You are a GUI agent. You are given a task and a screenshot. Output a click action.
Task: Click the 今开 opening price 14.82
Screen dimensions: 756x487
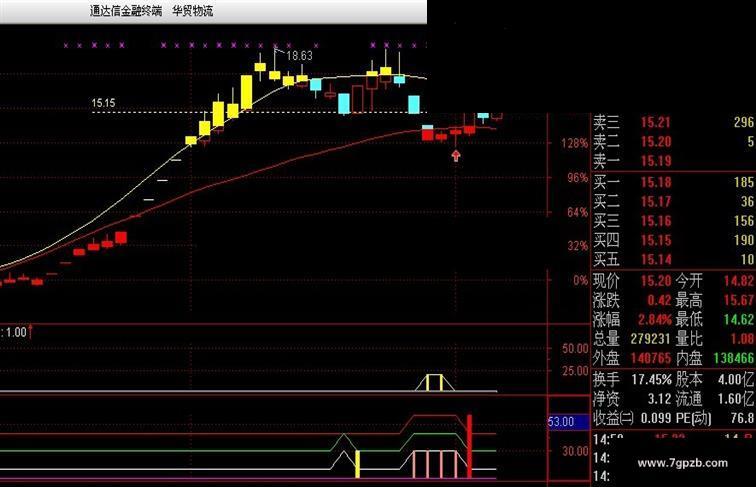pos(739,281)
